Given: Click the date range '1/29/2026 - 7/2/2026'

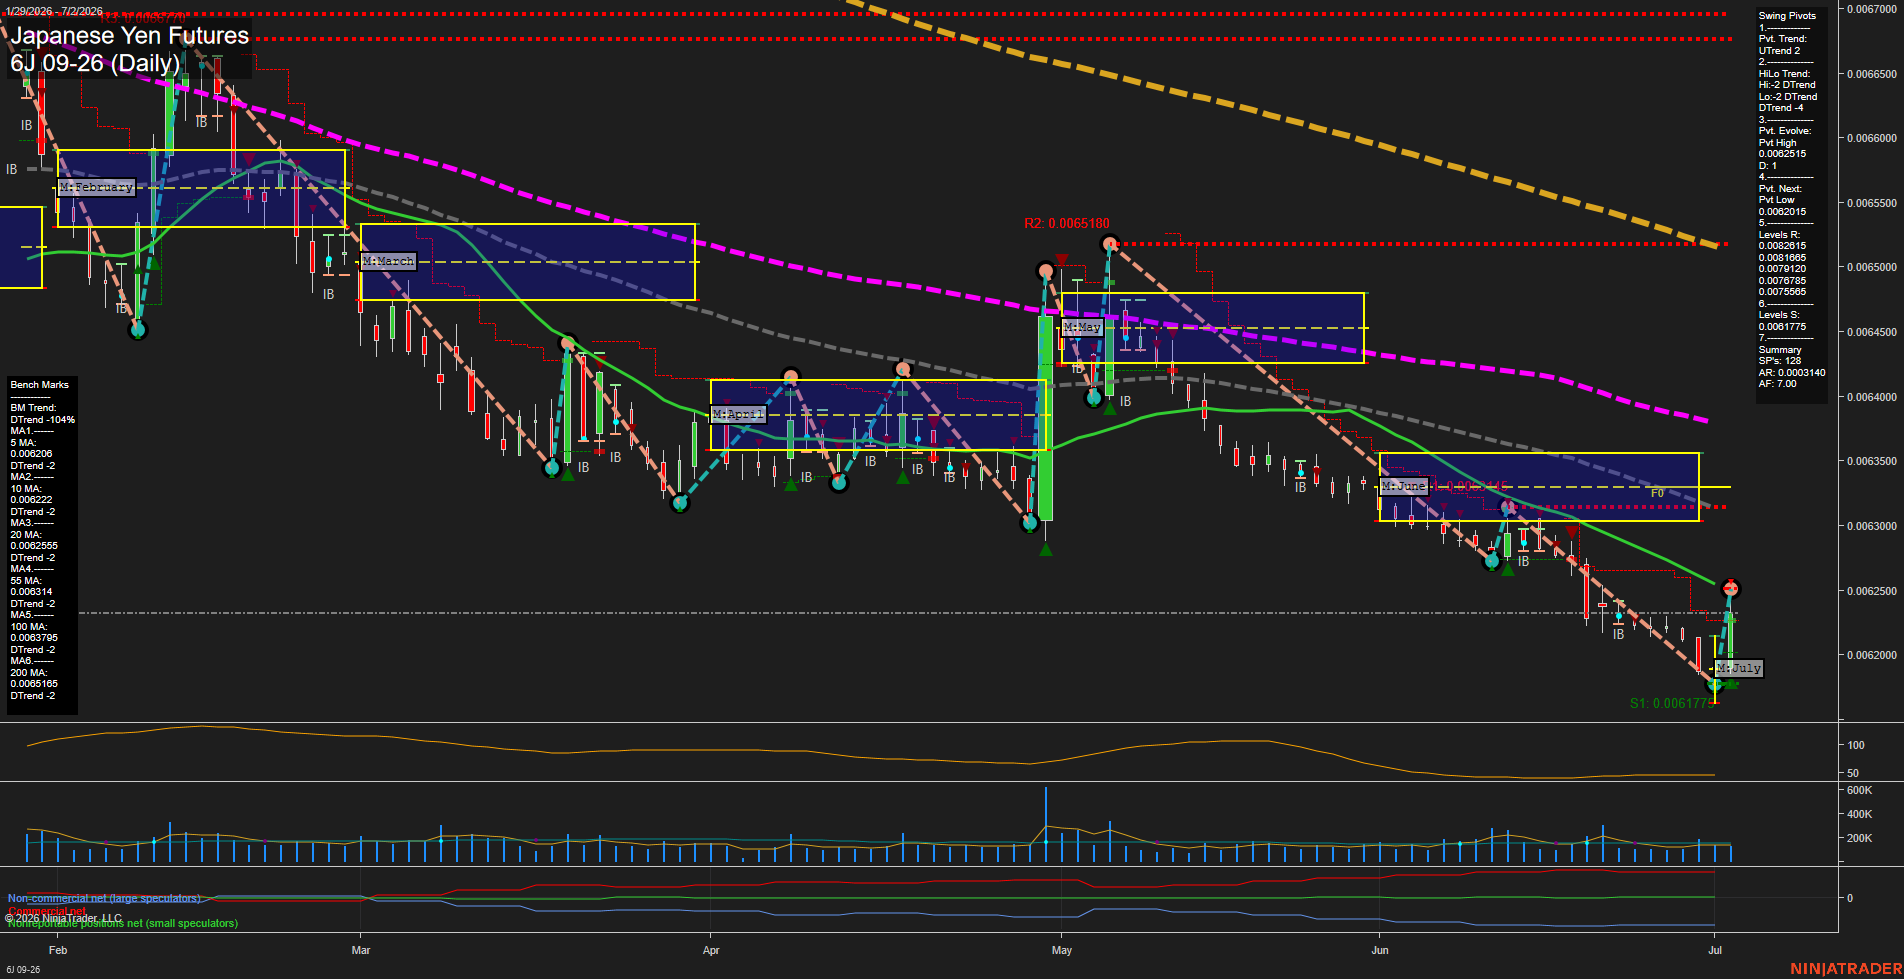Looking at the screenshot, I should coord(53,11).
